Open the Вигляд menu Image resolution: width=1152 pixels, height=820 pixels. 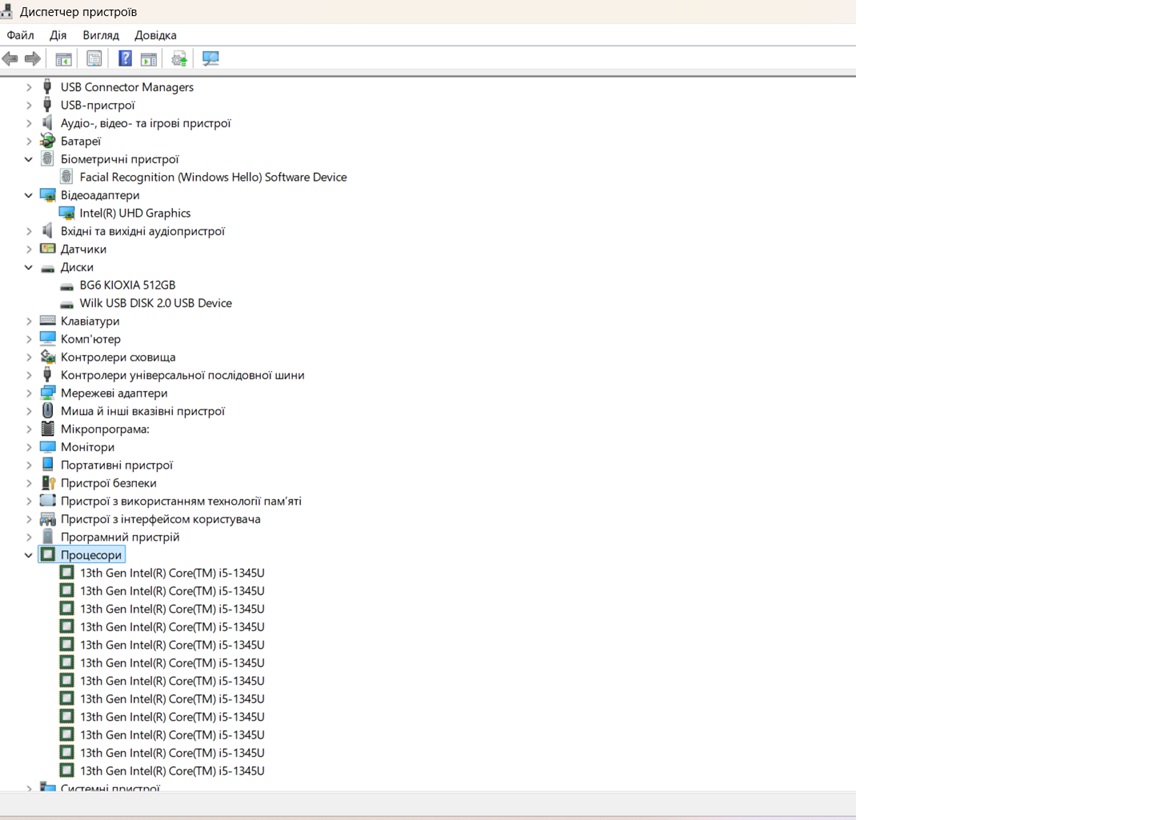(101, 35)
